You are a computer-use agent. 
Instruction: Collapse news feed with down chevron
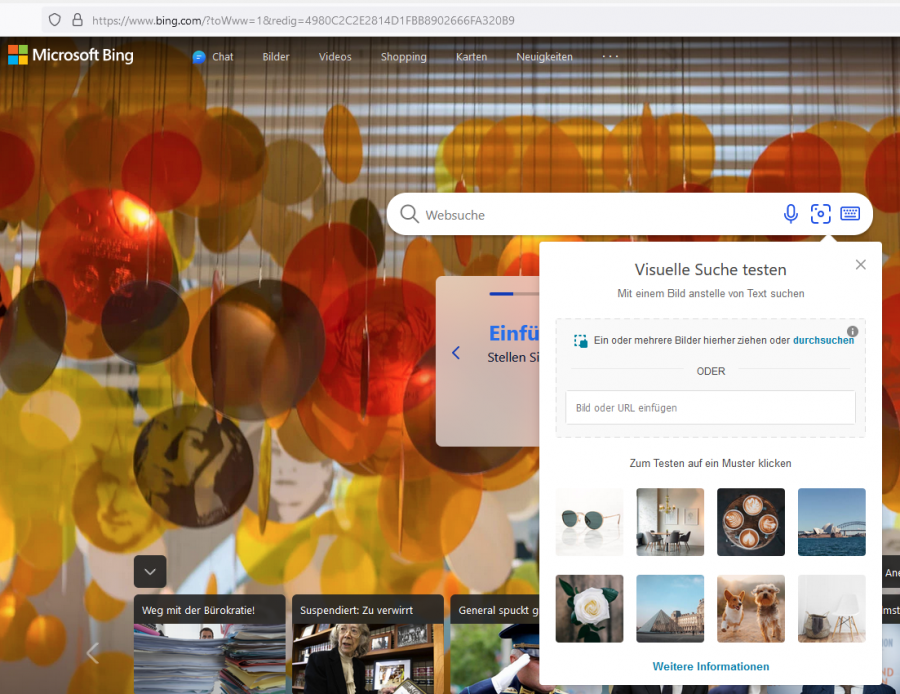[x=150, y=571]
